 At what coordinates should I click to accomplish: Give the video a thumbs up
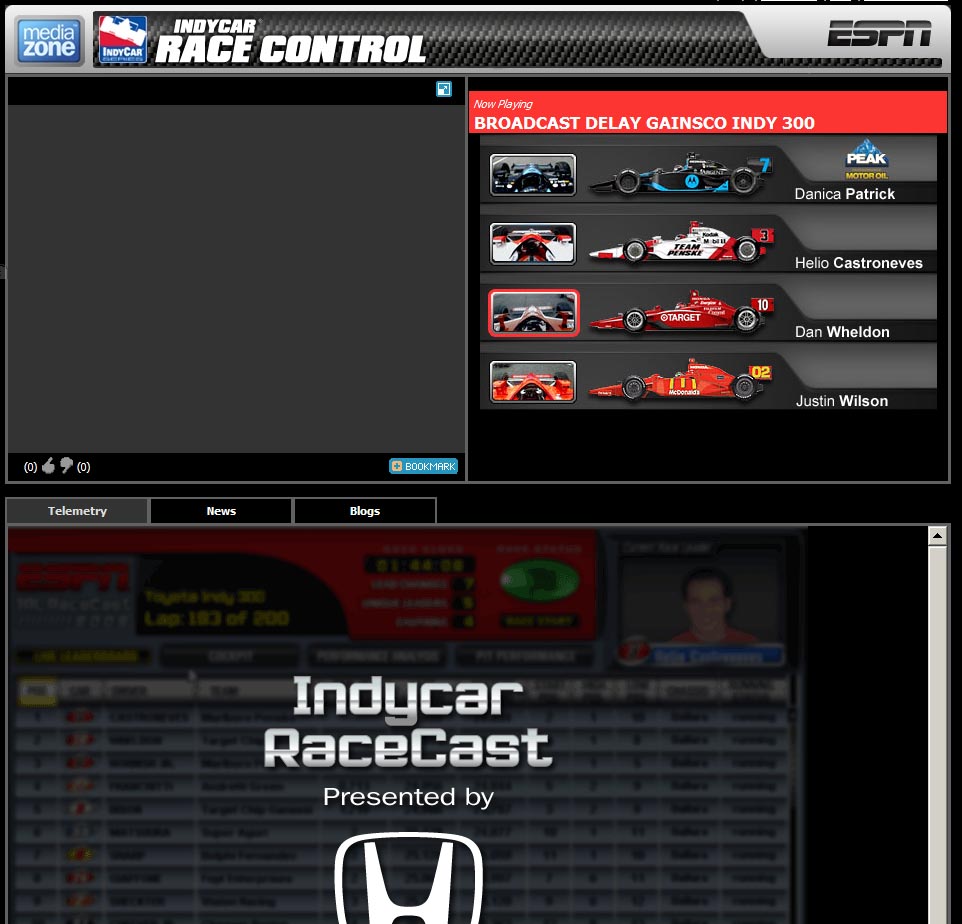coord(48,466)
